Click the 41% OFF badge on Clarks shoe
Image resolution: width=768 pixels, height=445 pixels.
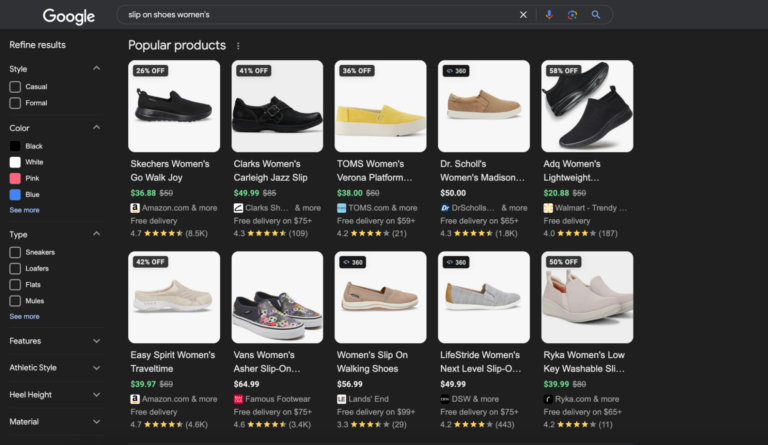click(254, 71)
